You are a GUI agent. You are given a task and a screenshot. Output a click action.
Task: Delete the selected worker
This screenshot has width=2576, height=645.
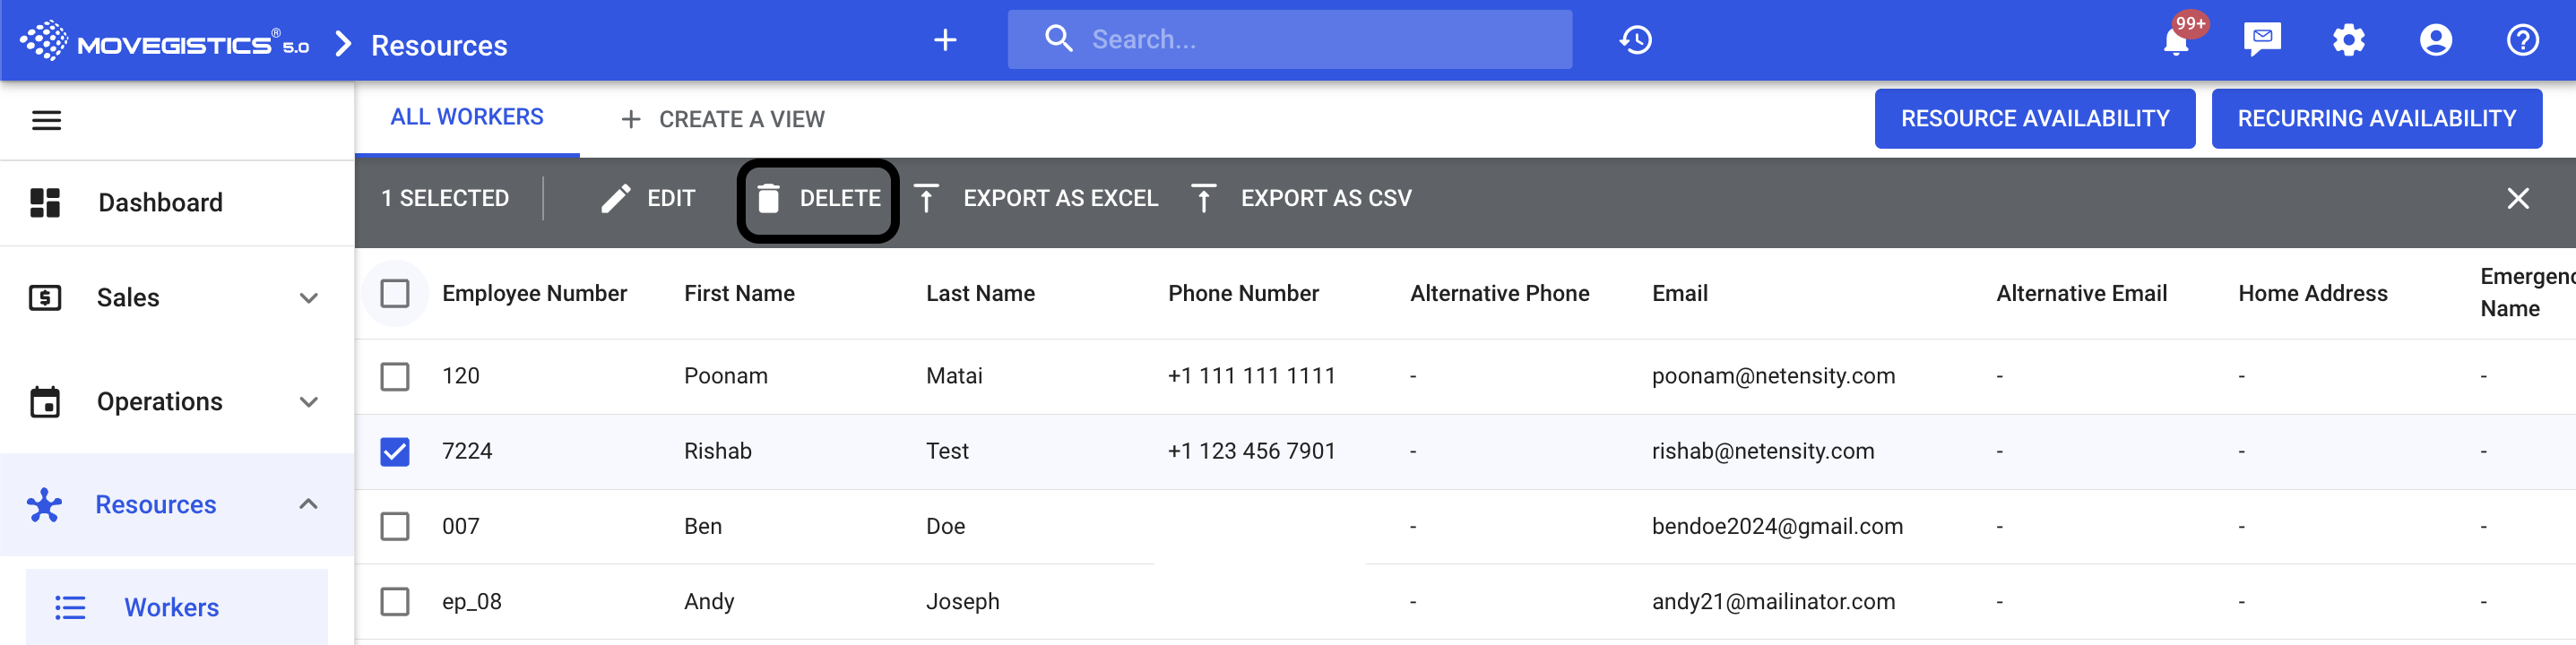point(818,199)
